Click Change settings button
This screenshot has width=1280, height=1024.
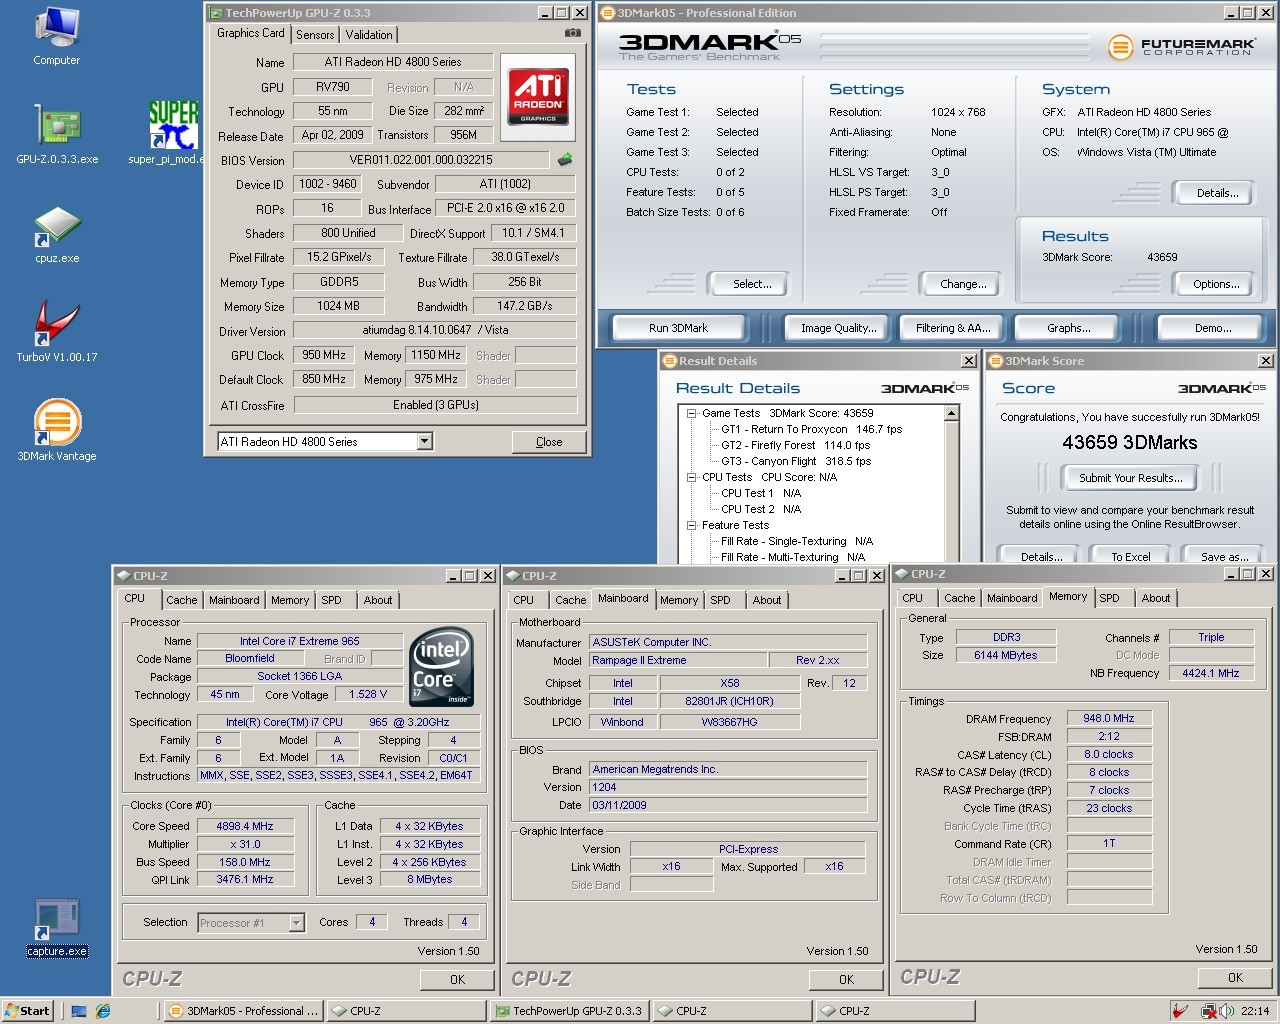point(963,284)
